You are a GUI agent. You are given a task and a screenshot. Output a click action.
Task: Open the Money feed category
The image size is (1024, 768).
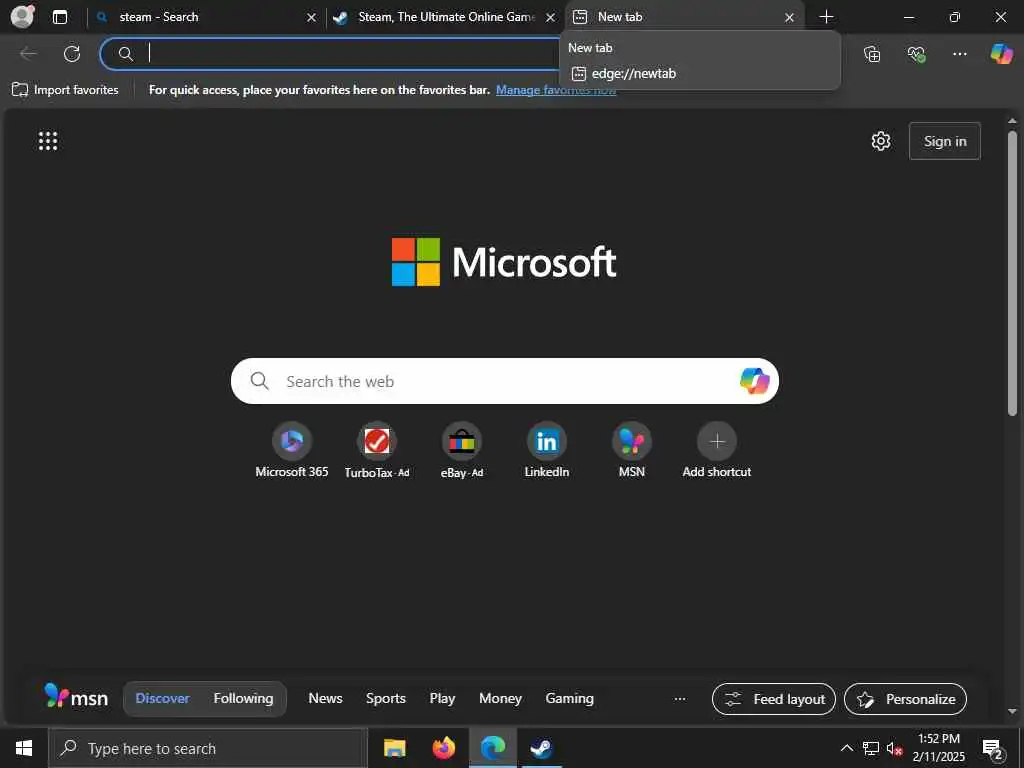point(500,698)
